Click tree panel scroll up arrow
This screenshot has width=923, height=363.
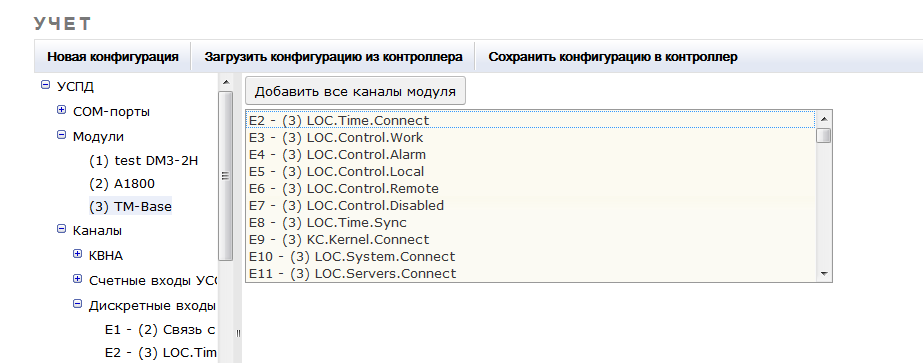pos(225,82)
